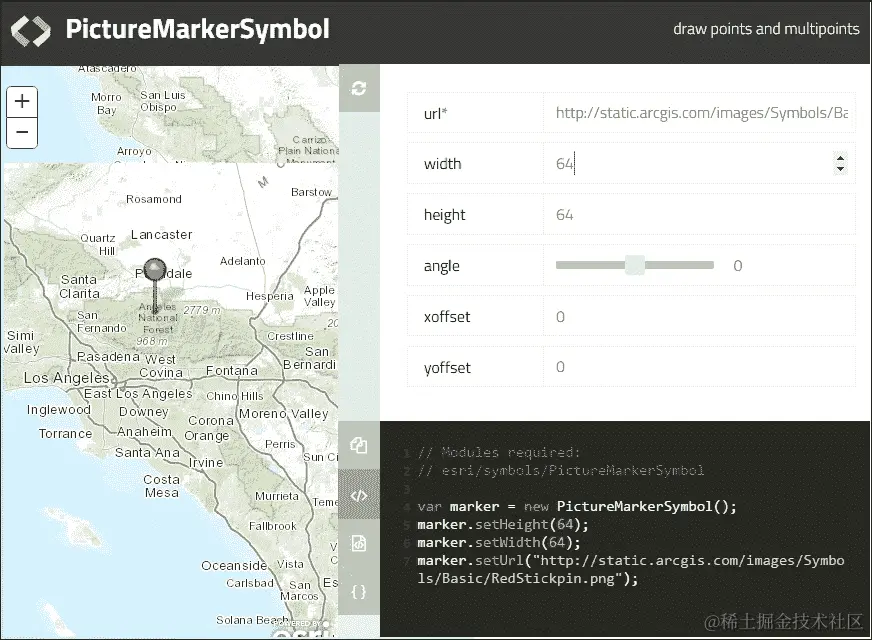
Task: Click the PictureMarkerSymbol logo icon
Action: pyautogui.click(x=31, y=30)
